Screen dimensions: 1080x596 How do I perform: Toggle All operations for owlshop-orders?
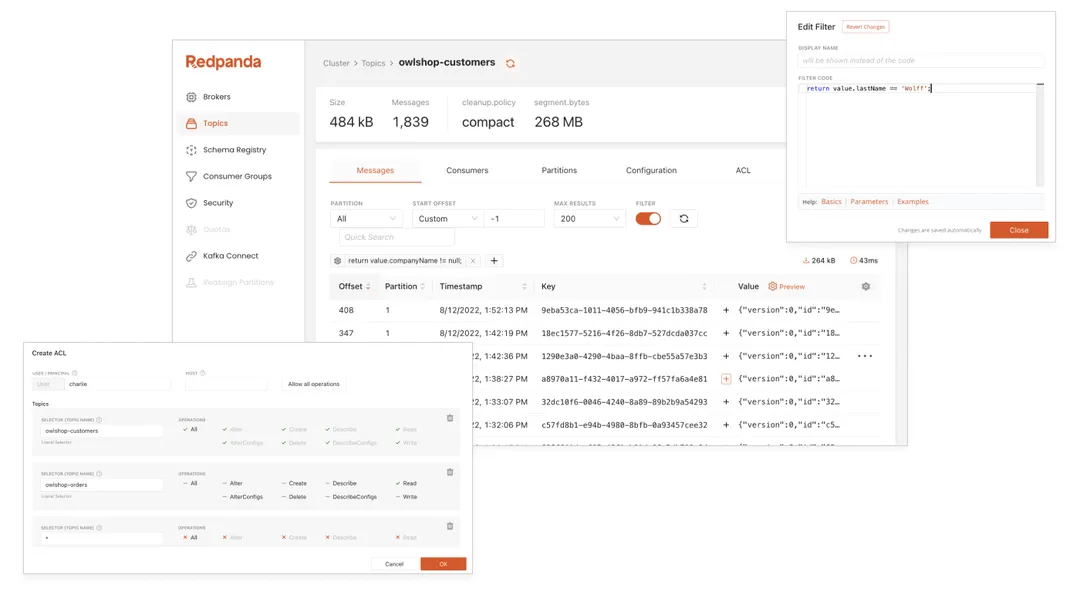click(190, 484)
